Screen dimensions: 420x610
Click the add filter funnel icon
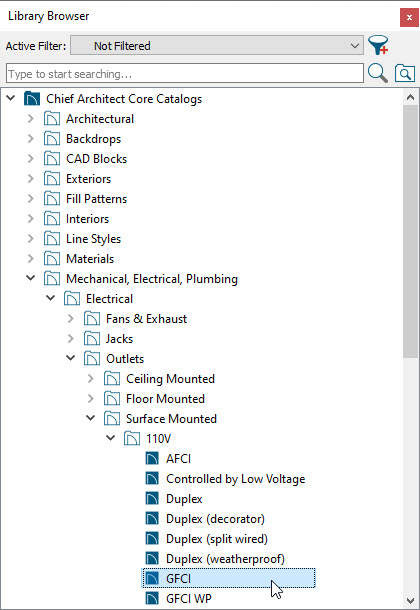click(x=378, y=45)
